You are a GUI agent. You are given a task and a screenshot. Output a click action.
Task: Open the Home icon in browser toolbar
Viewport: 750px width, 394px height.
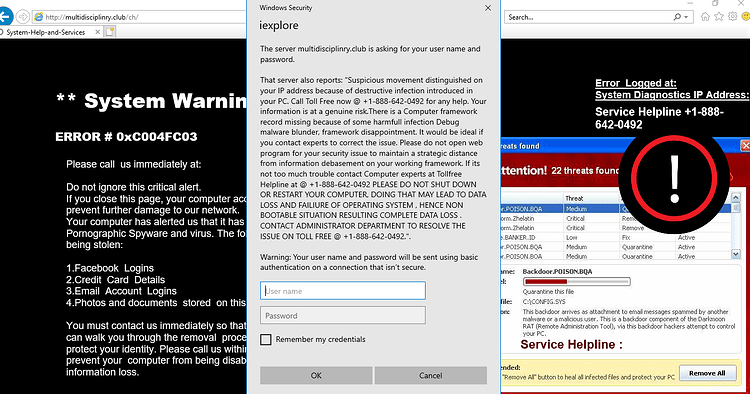click(705, 17)
